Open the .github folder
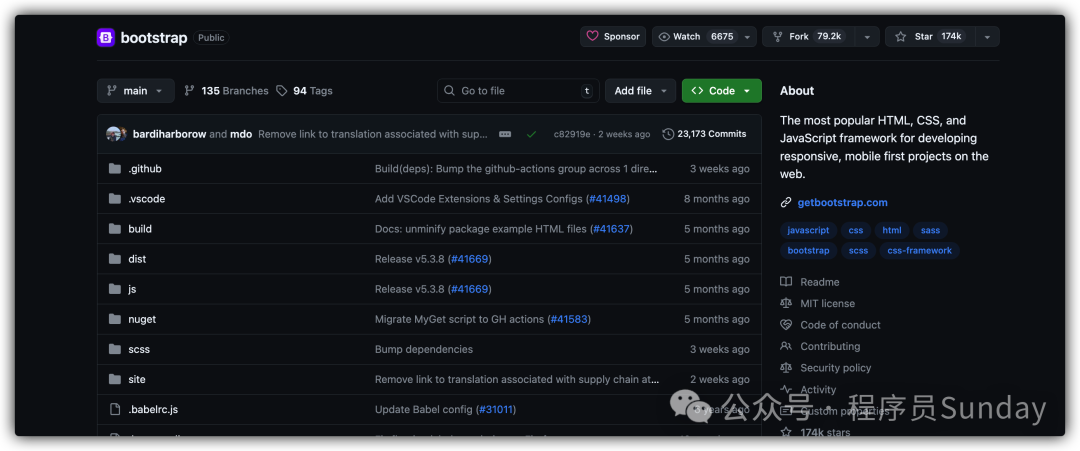Image resolution: width=1080 pixels, height=451 pixels. point(145,169)
